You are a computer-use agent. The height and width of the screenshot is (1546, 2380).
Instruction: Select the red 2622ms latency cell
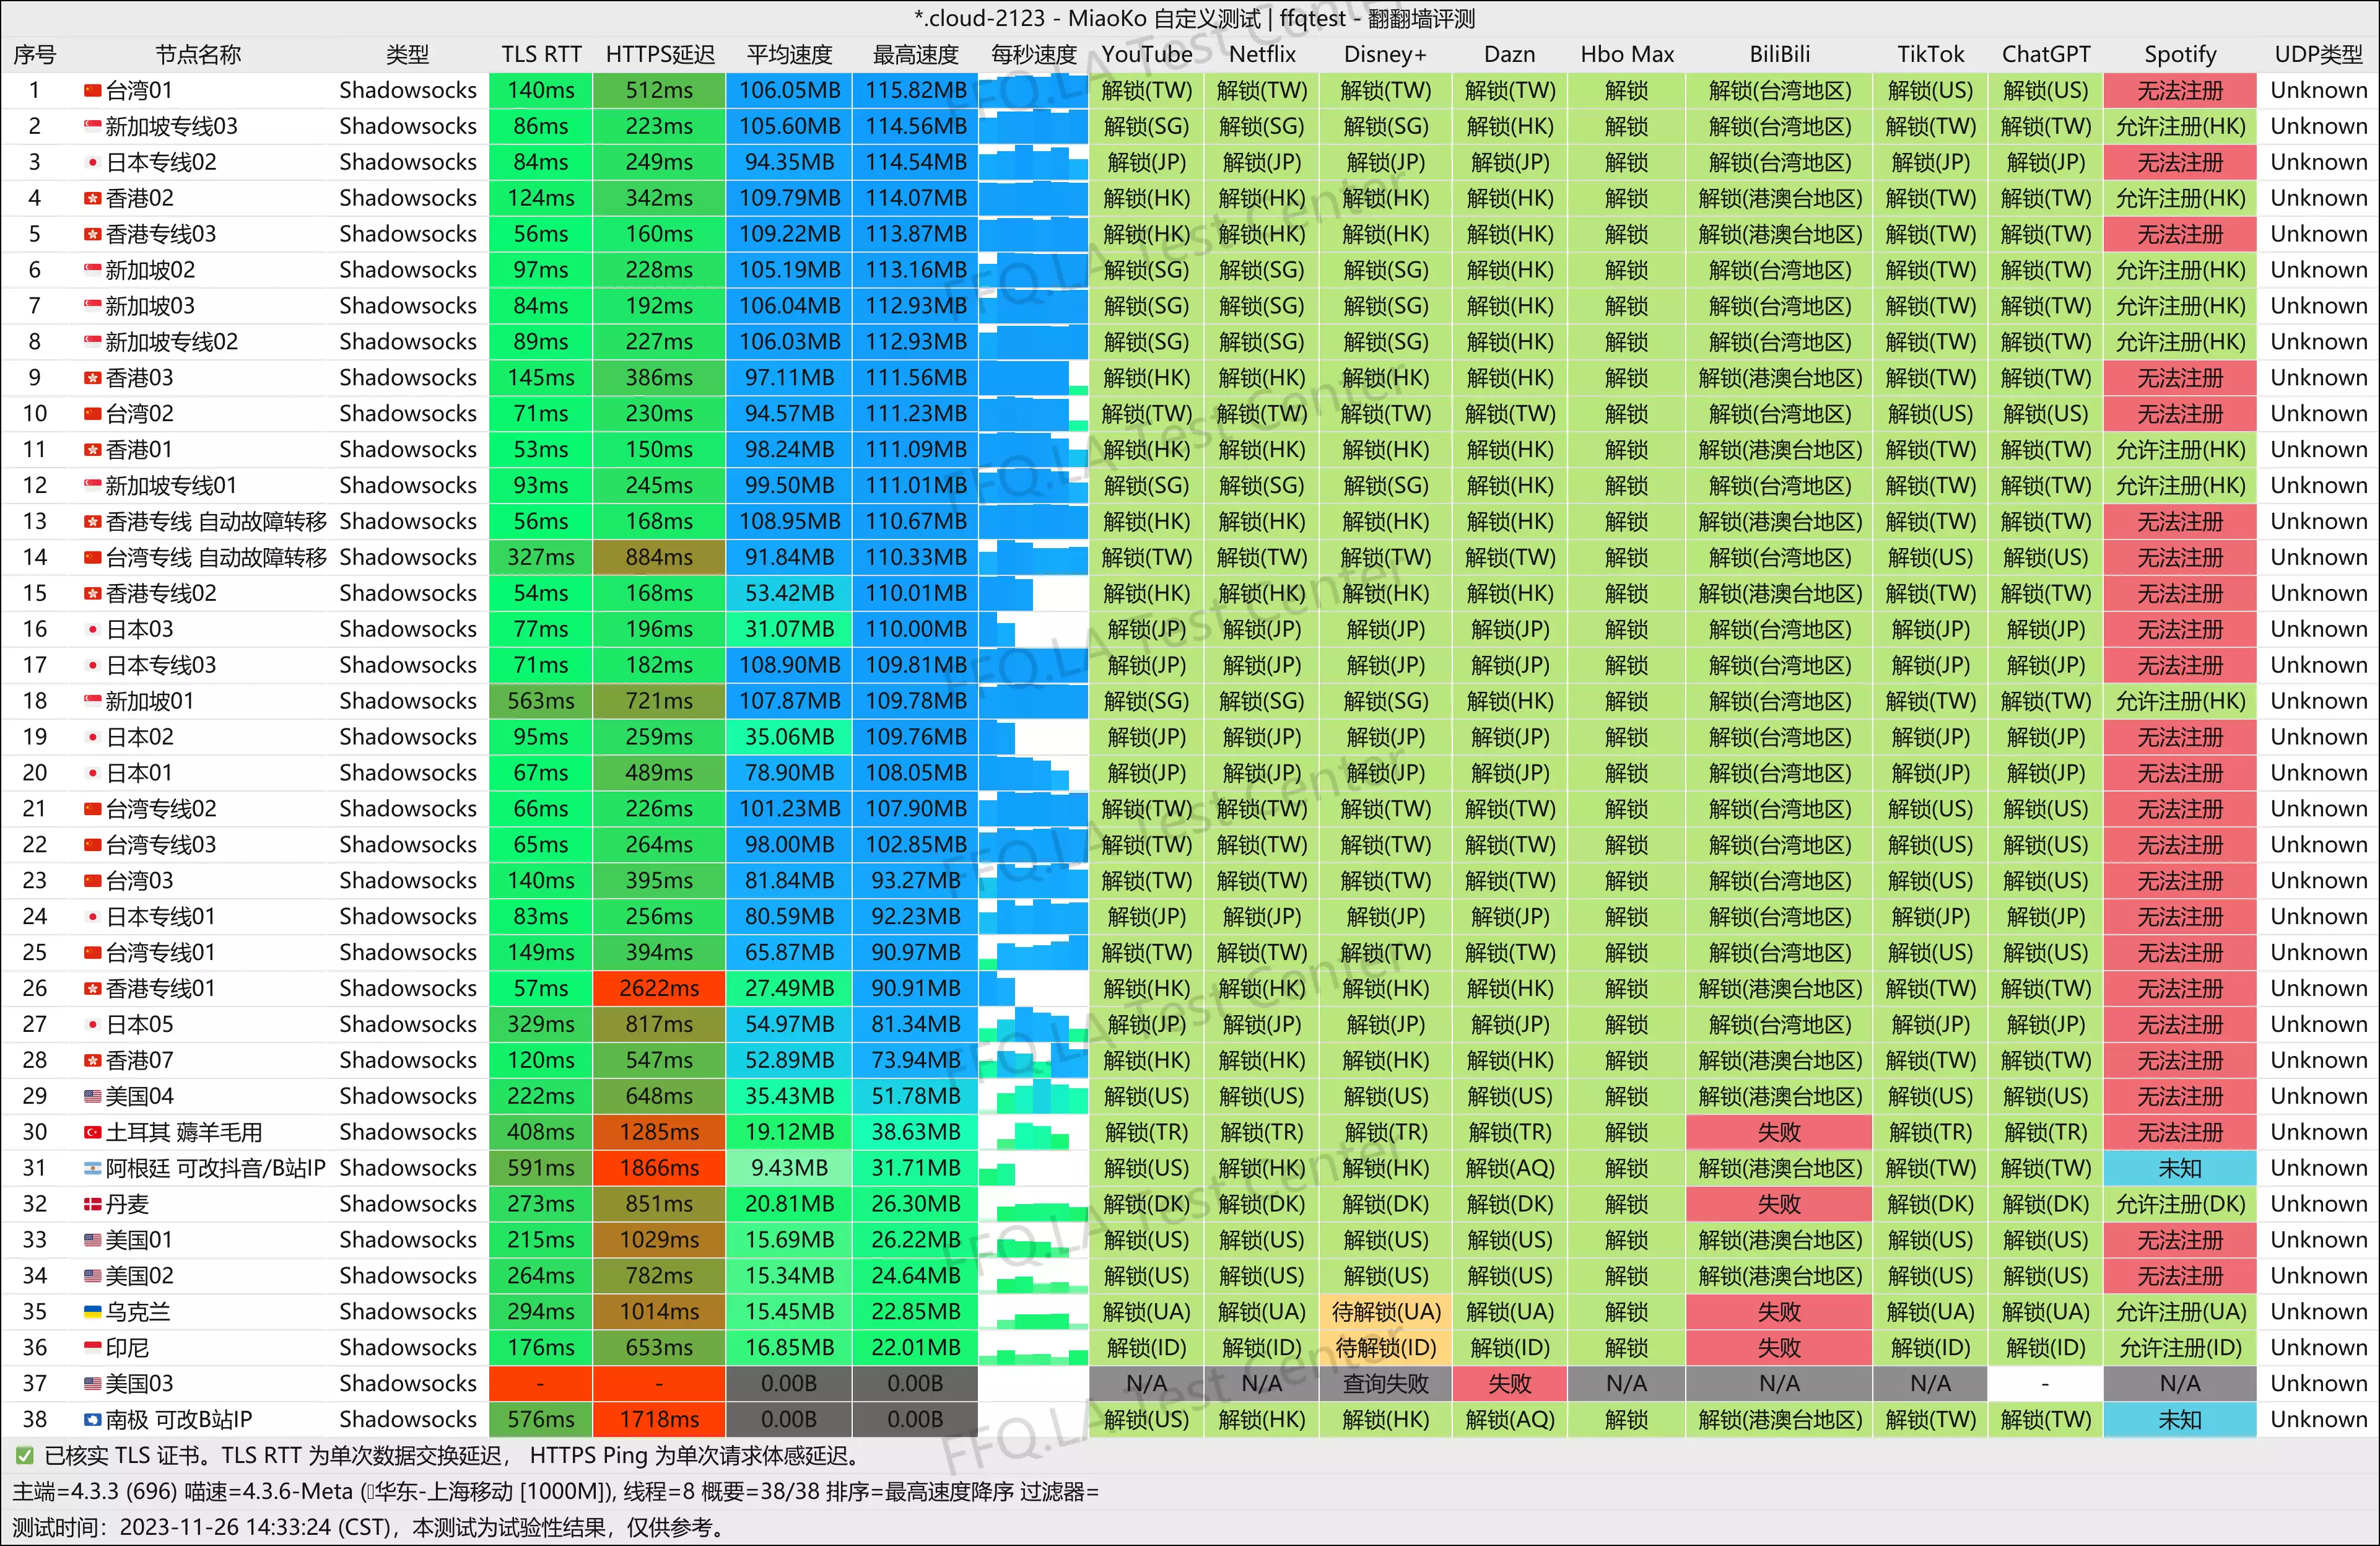click(x=659, y=988)
